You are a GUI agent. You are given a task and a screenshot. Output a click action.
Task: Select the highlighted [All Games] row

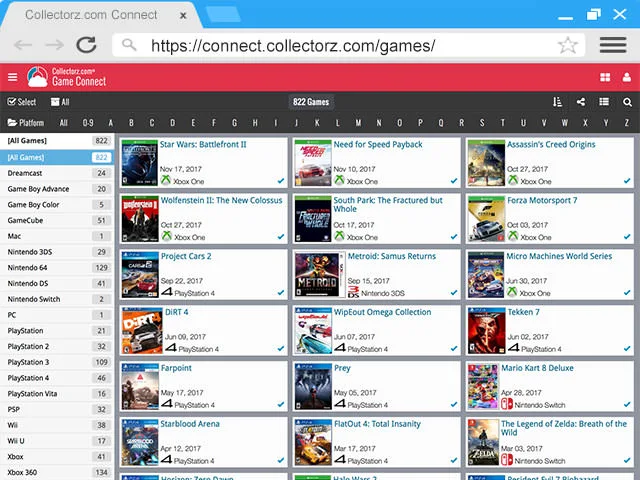(57, 157)
